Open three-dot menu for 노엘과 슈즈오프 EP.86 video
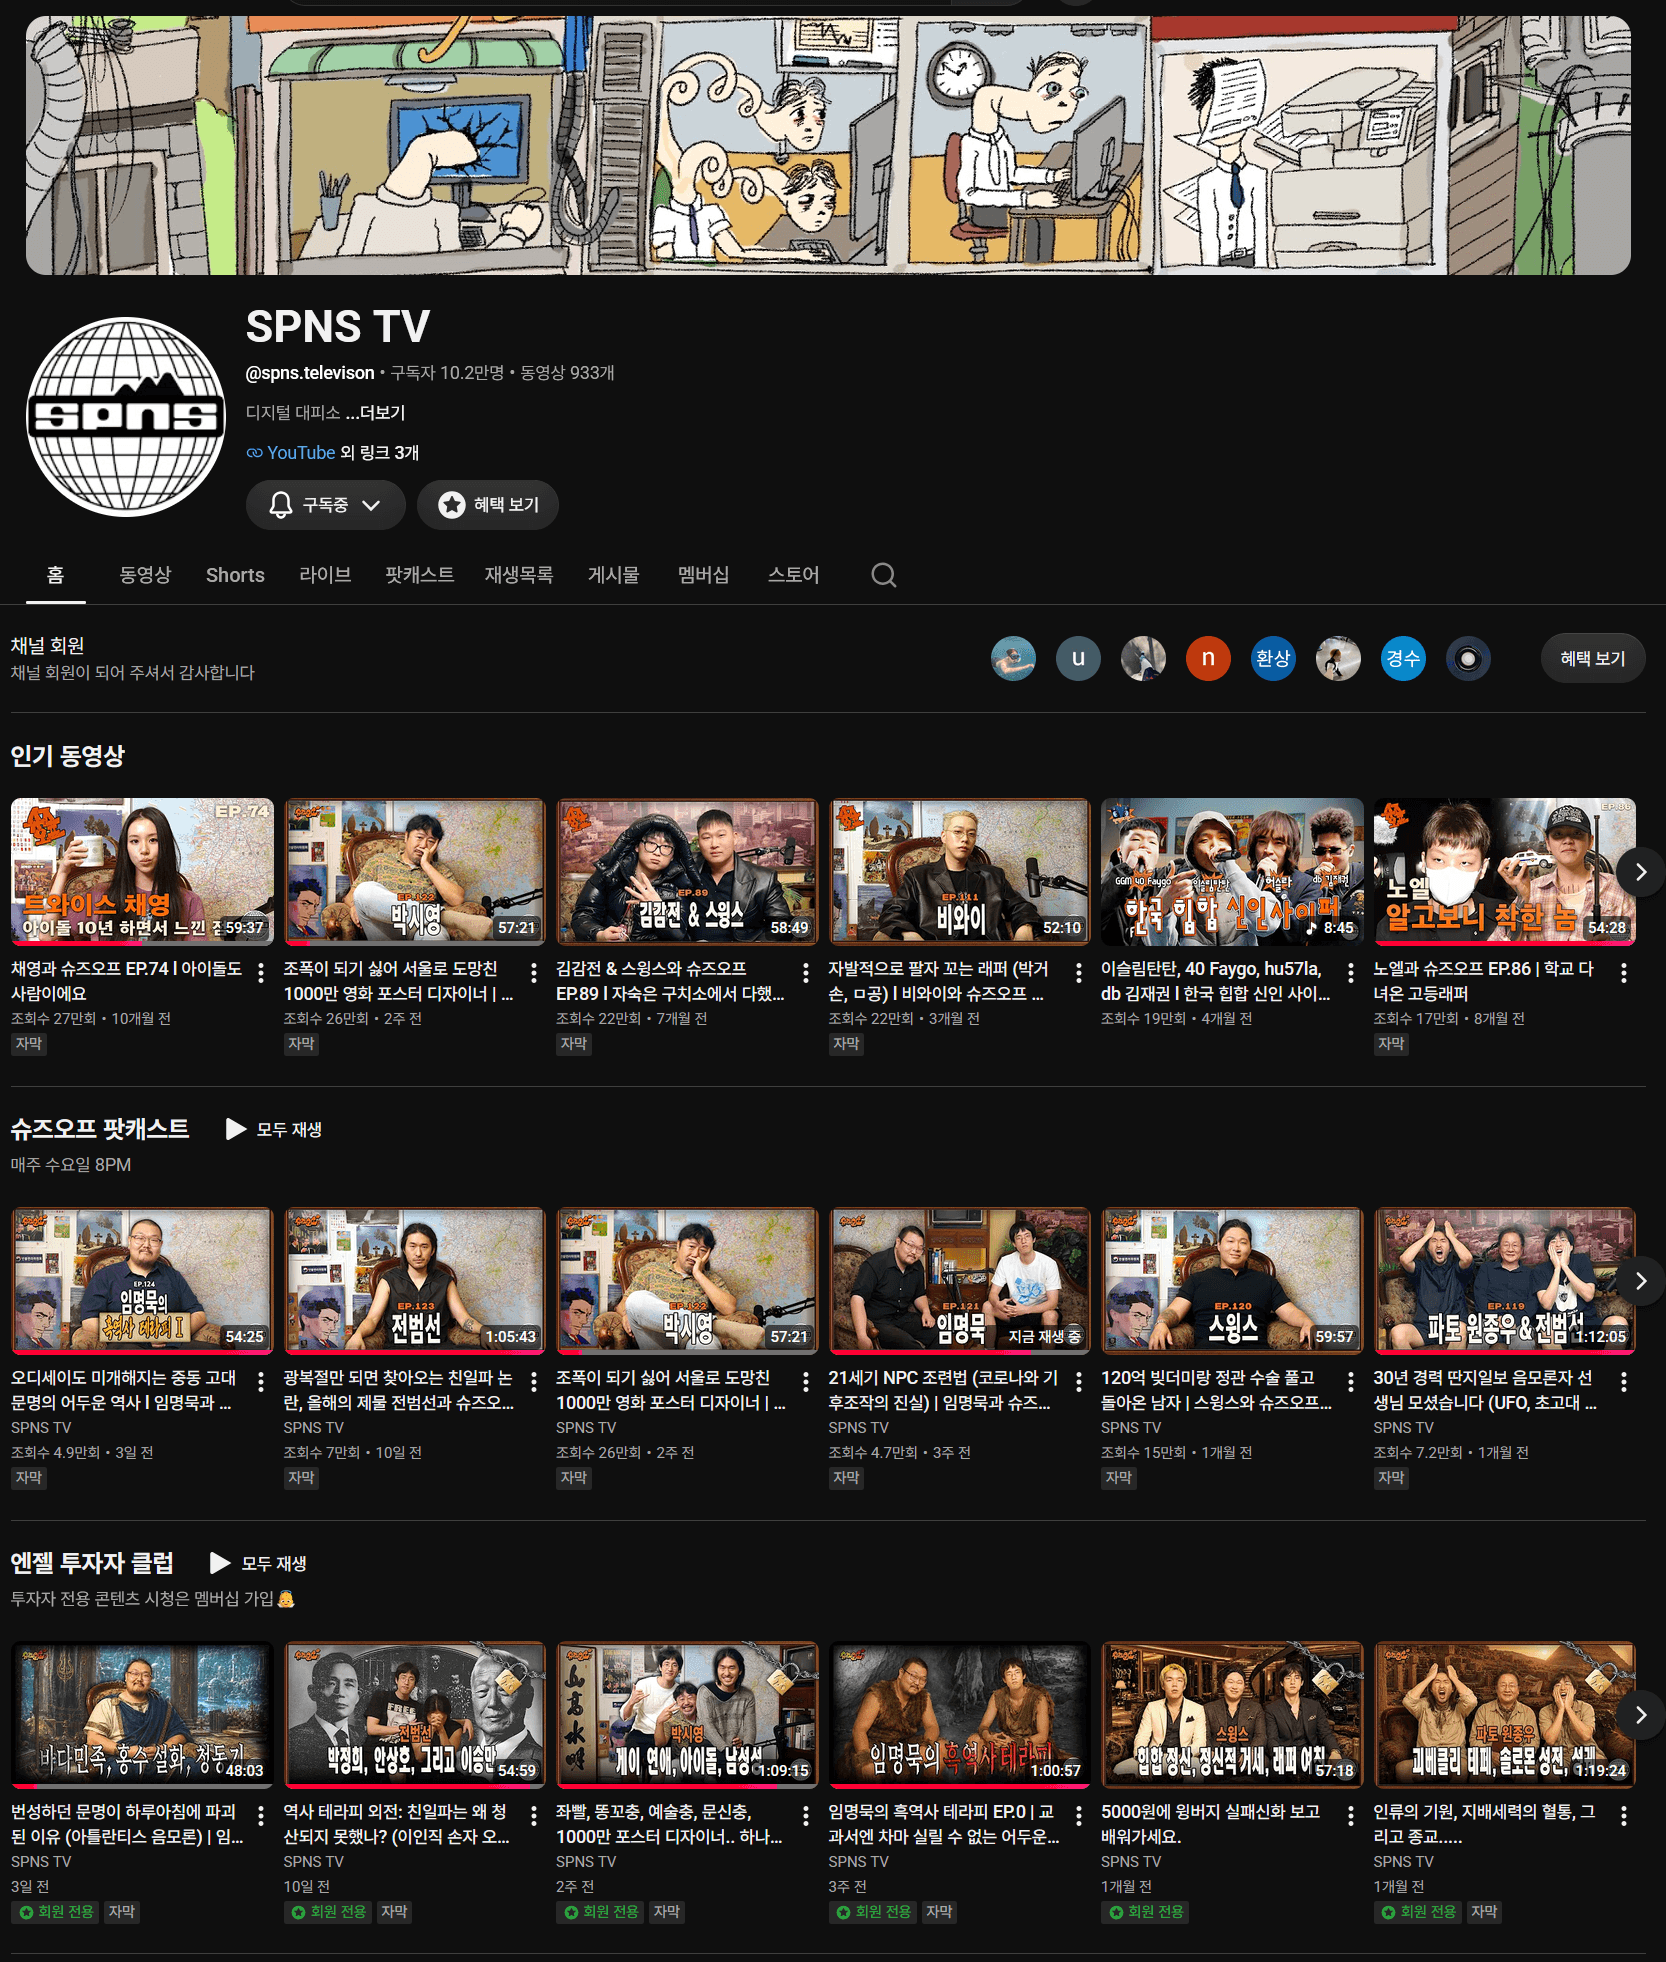The height and width of the screenshot is (1962, 1666). [x=1623, y=972]
